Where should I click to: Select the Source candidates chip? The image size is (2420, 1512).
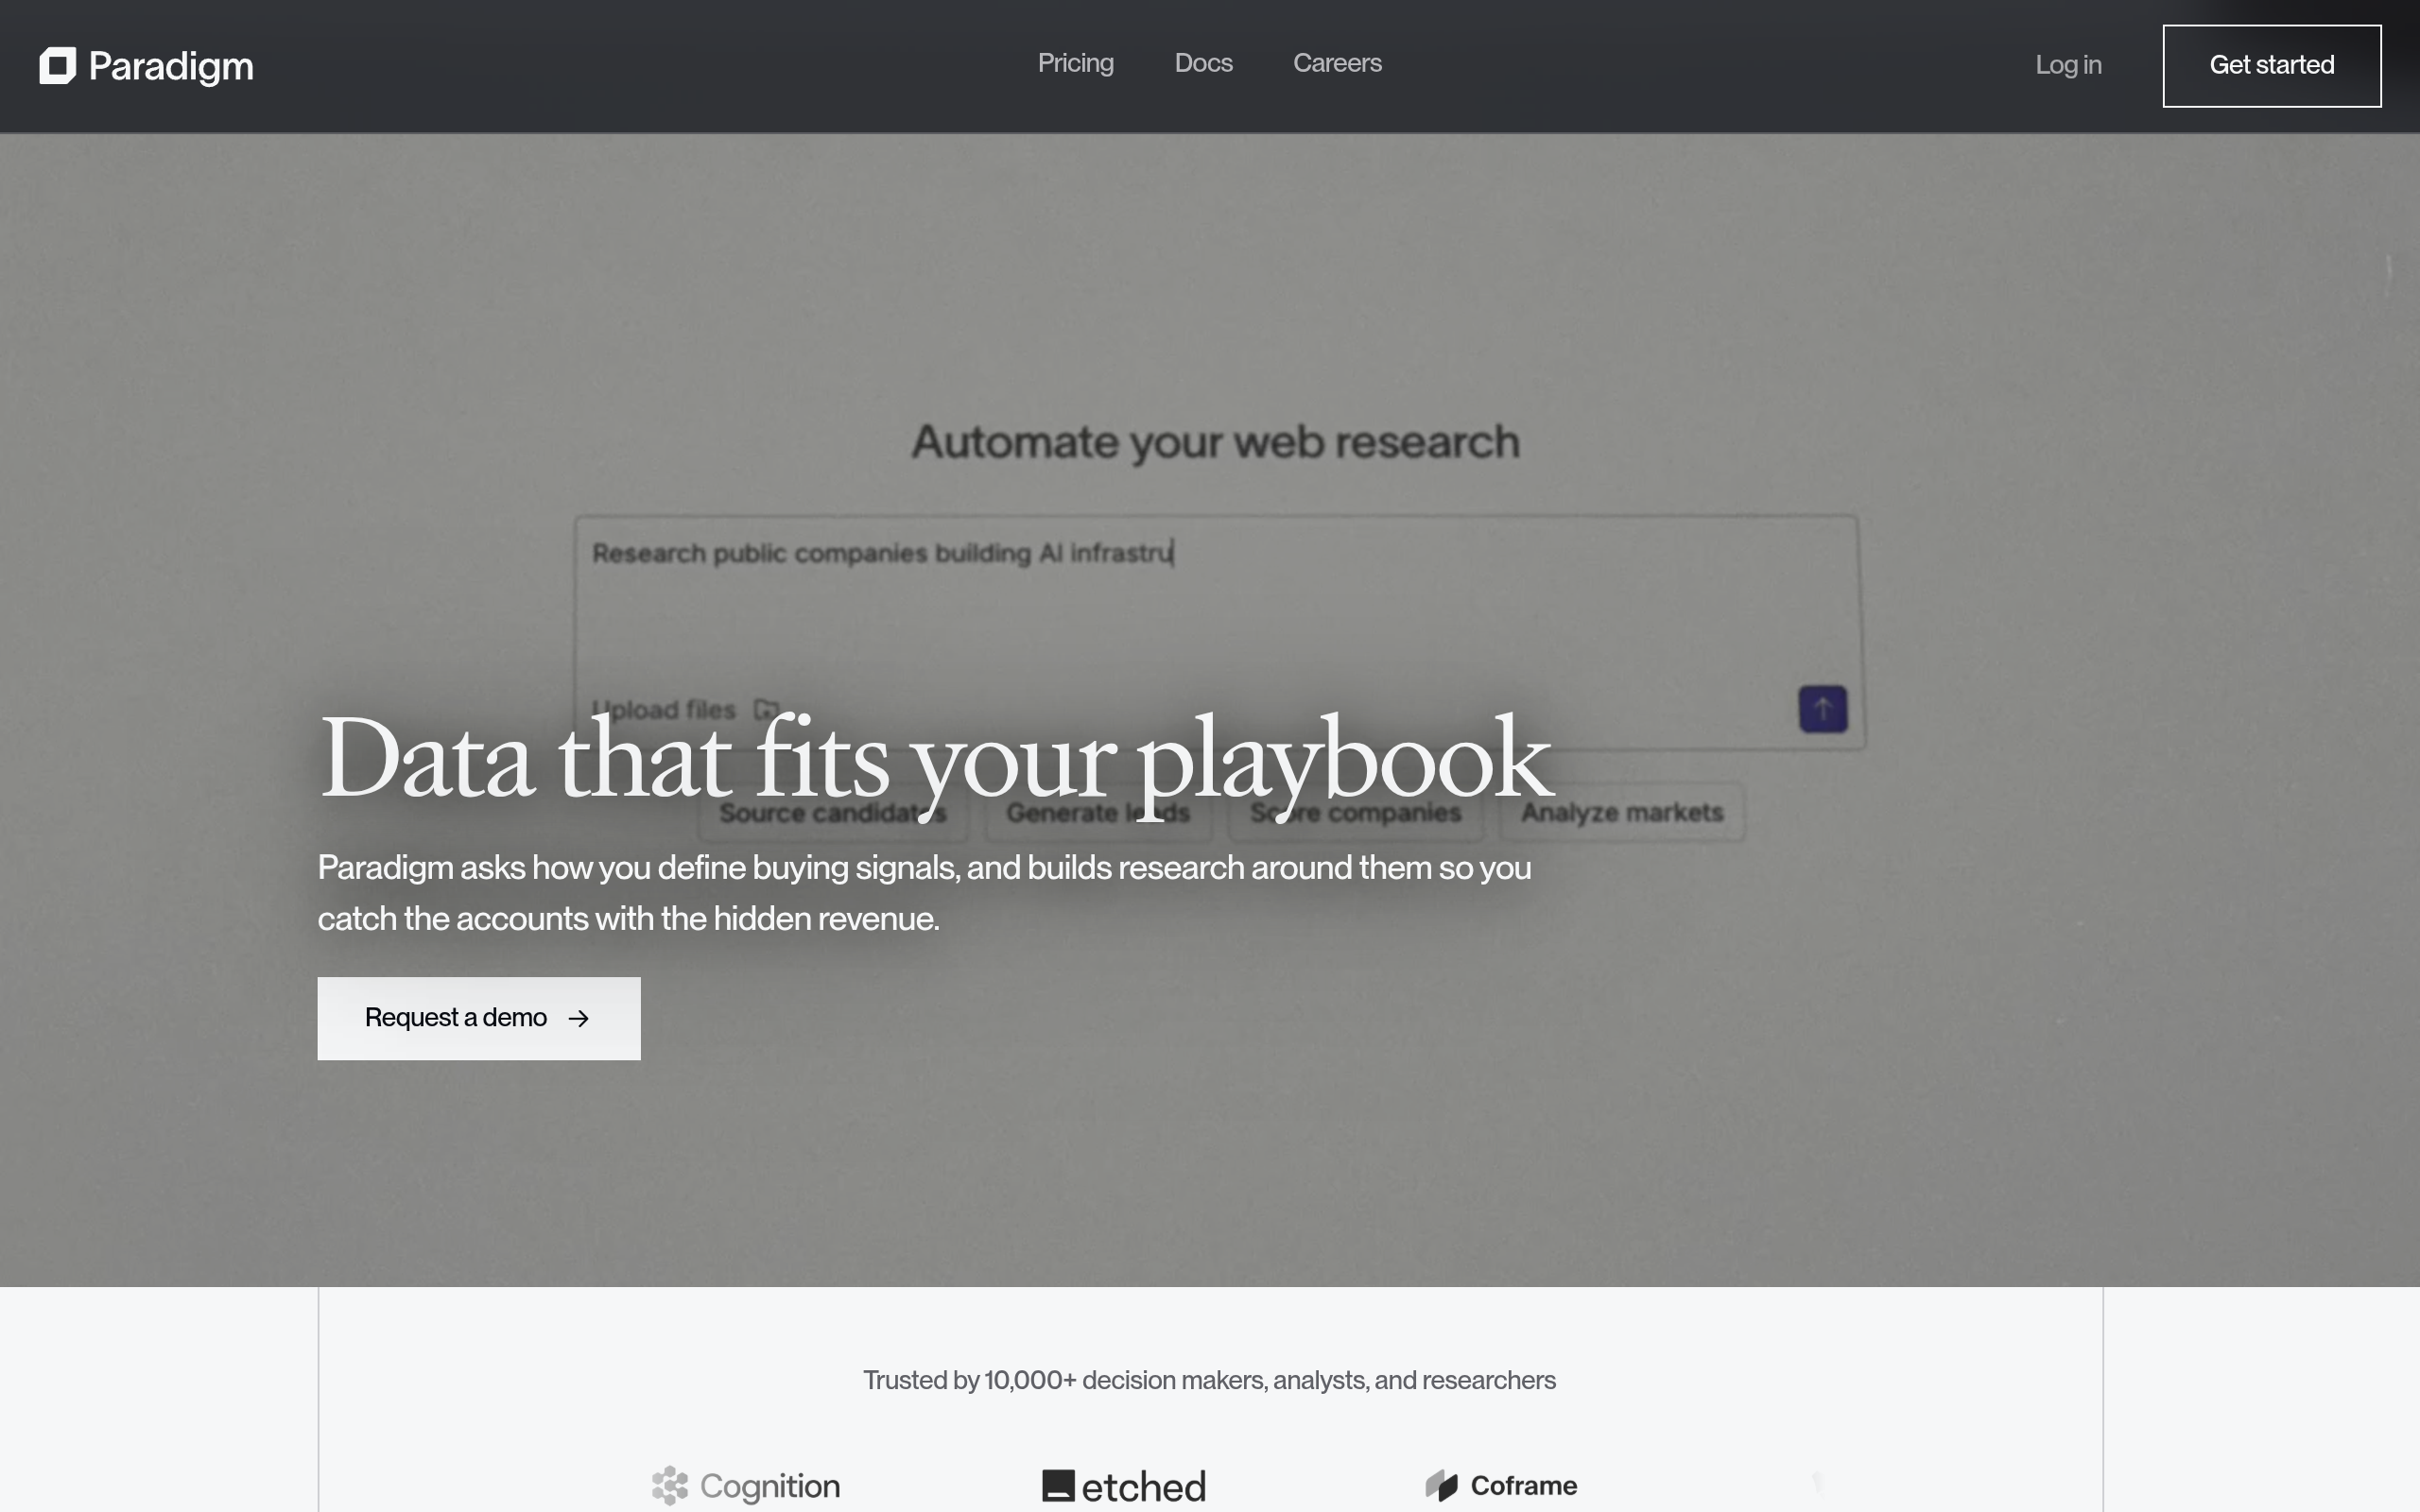coord(832,812)
